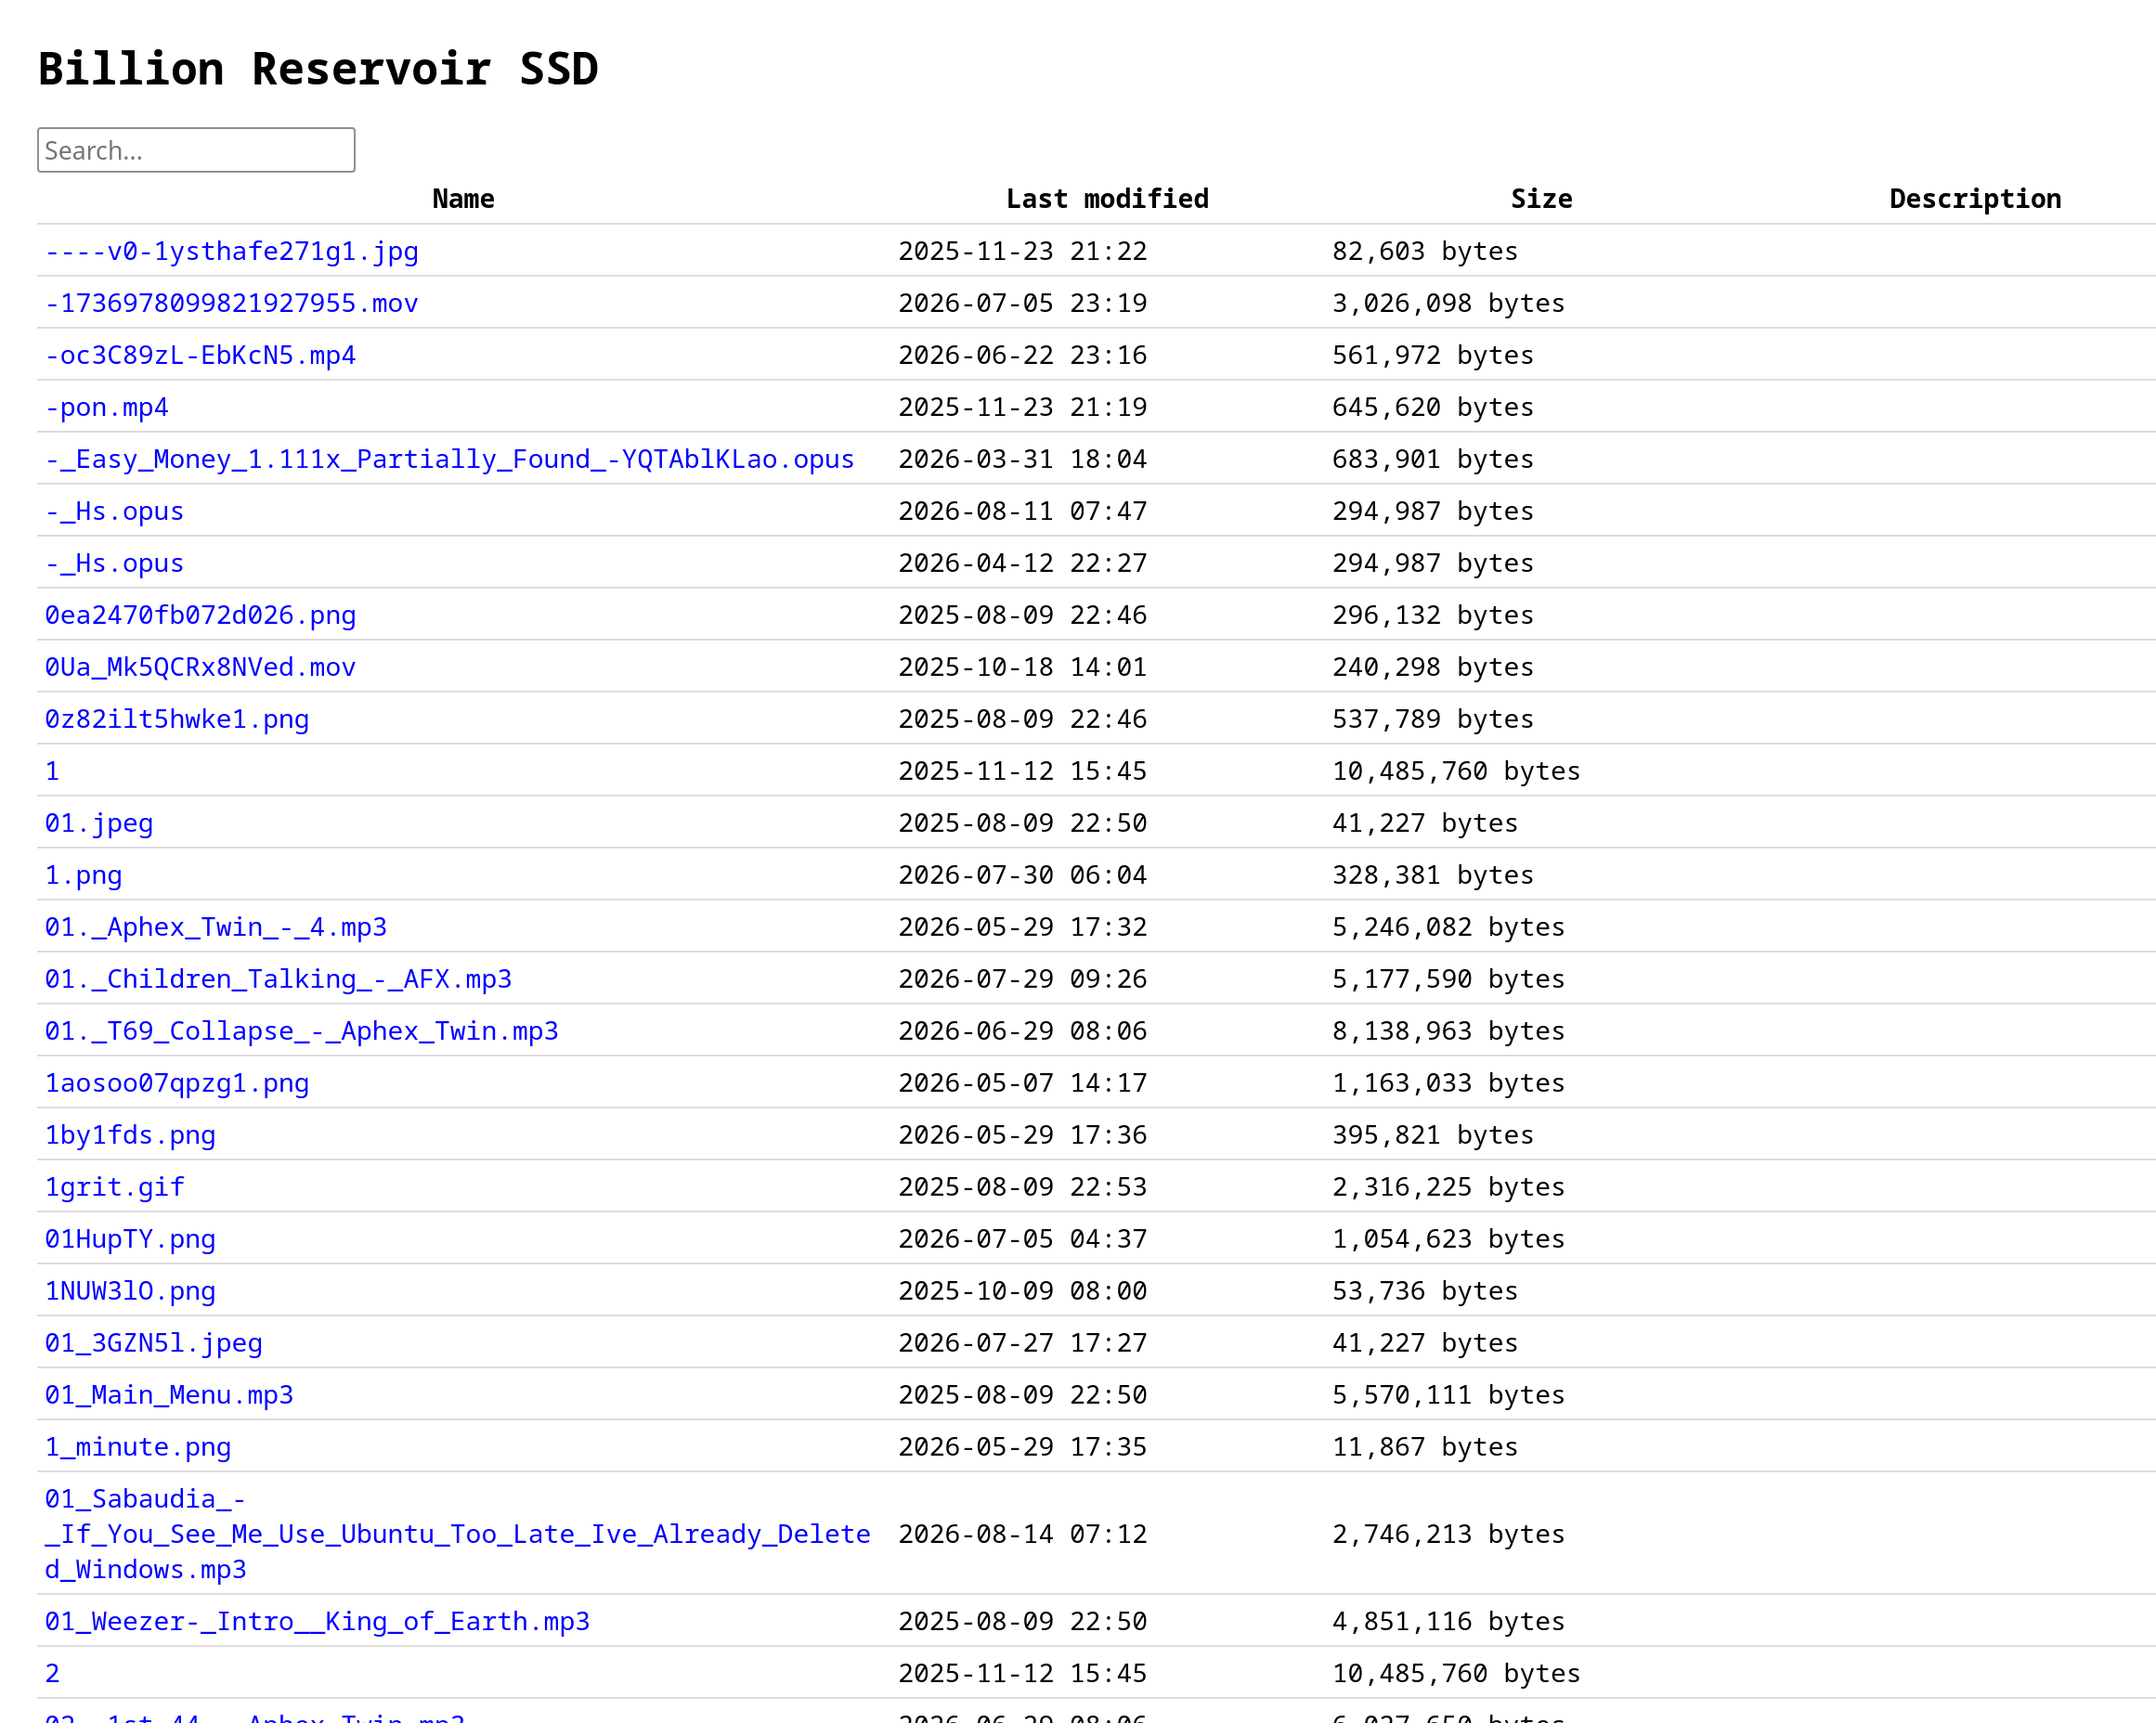Click the size 296,132 bytes

click(x=1432, y=615)
